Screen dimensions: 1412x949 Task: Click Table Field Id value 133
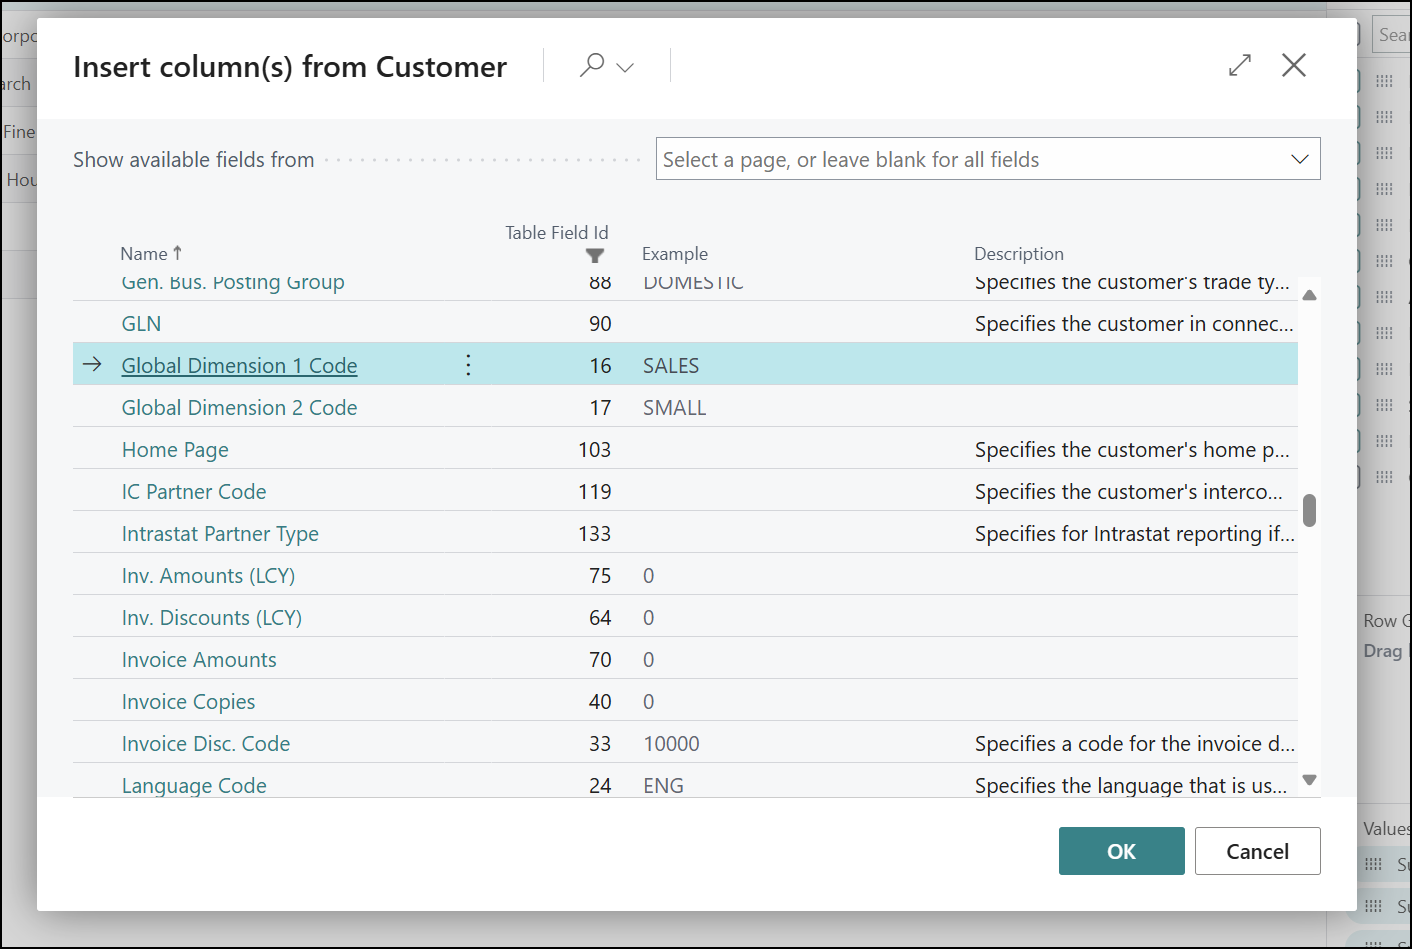point(594,534)
